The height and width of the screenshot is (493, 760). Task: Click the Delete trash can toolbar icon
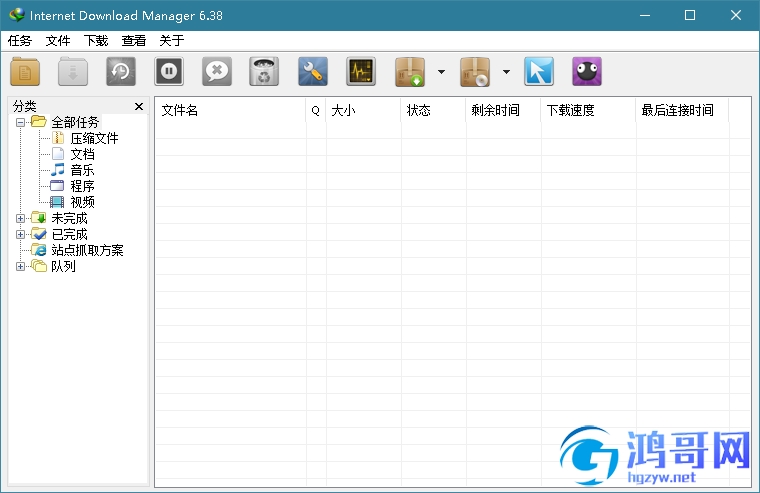coord(264,72)
